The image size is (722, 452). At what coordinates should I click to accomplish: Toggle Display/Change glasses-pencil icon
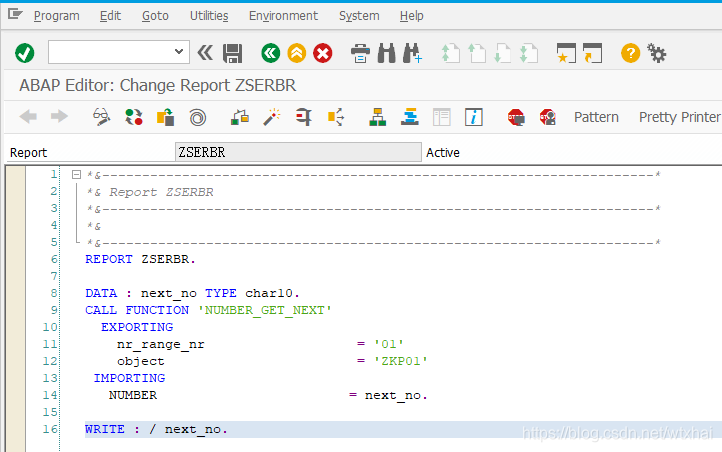click(x=101, y=117)
